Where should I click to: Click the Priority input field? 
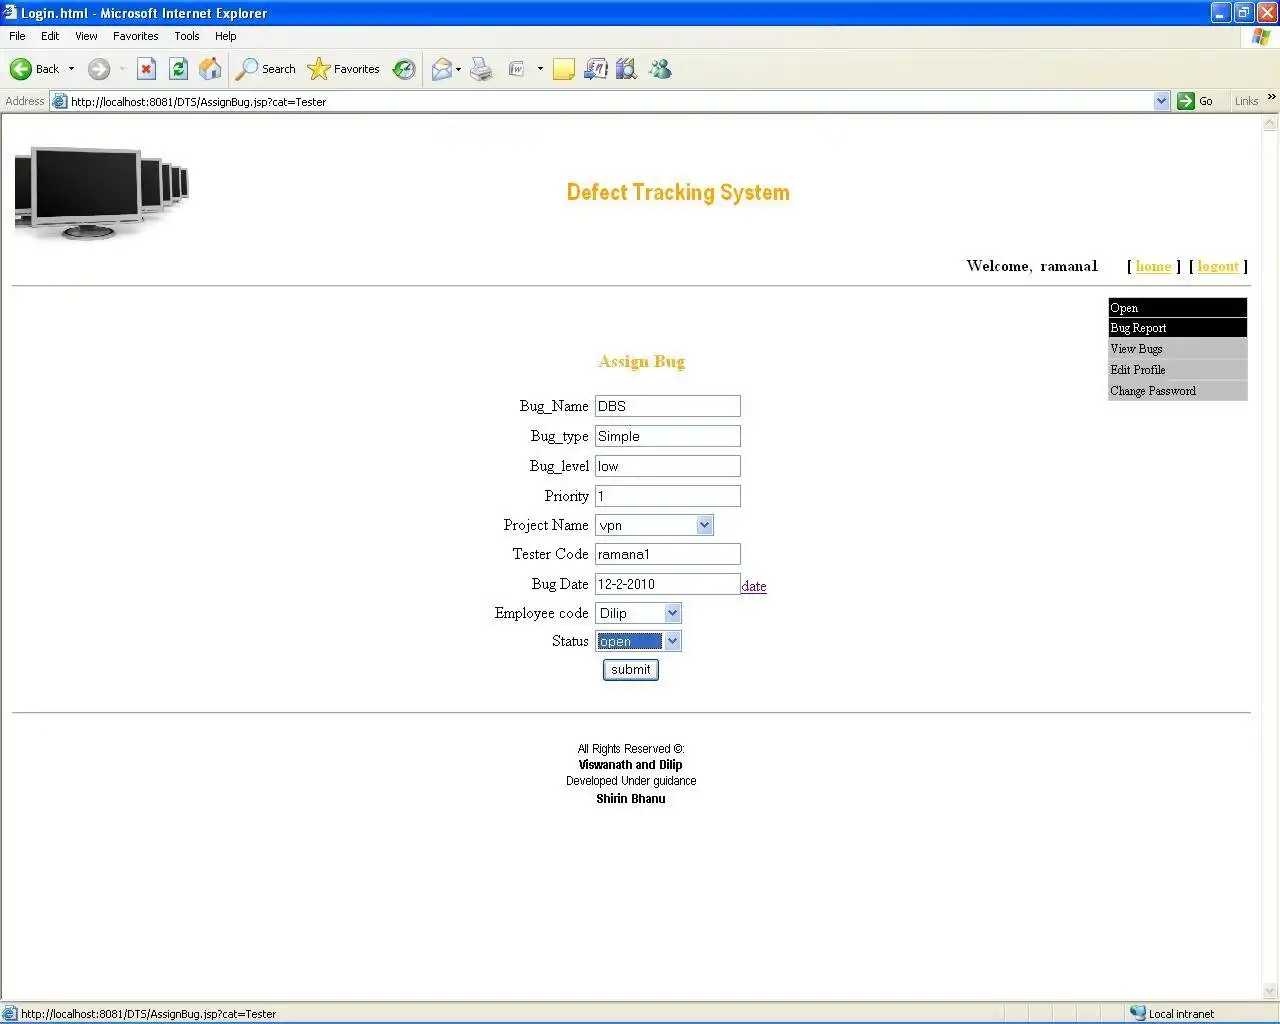(668, 496)
